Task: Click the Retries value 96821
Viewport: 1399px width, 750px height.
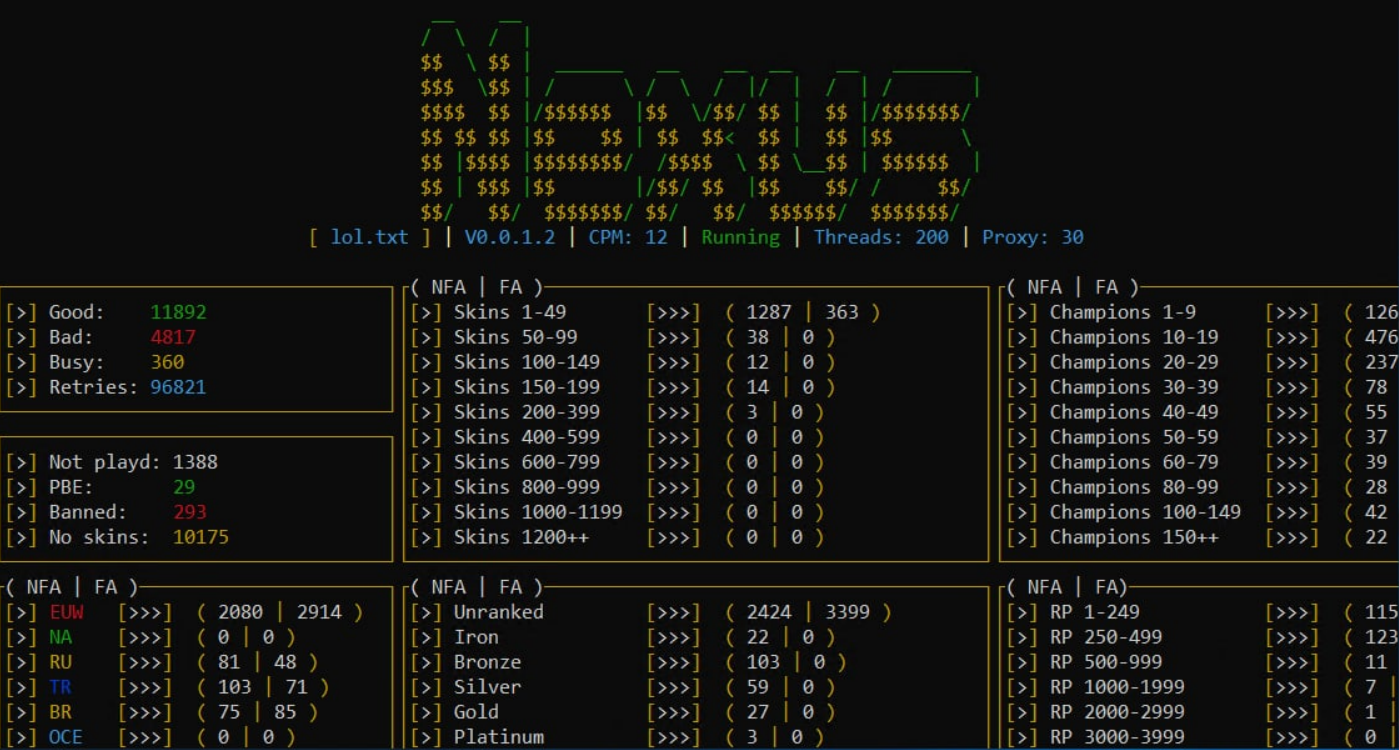Action: 178,387
